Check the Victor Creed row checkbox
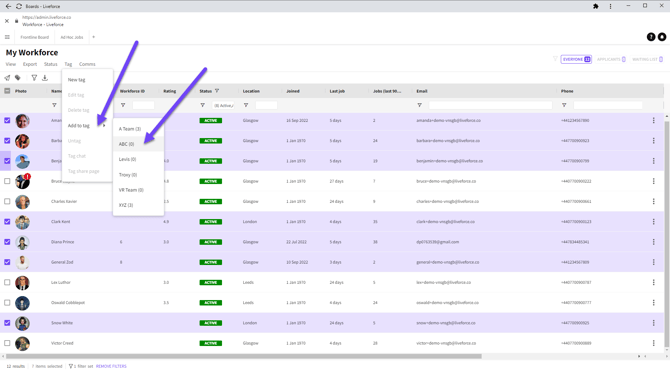Viewport: 670px width, 372px height. [x=7, y=343]
